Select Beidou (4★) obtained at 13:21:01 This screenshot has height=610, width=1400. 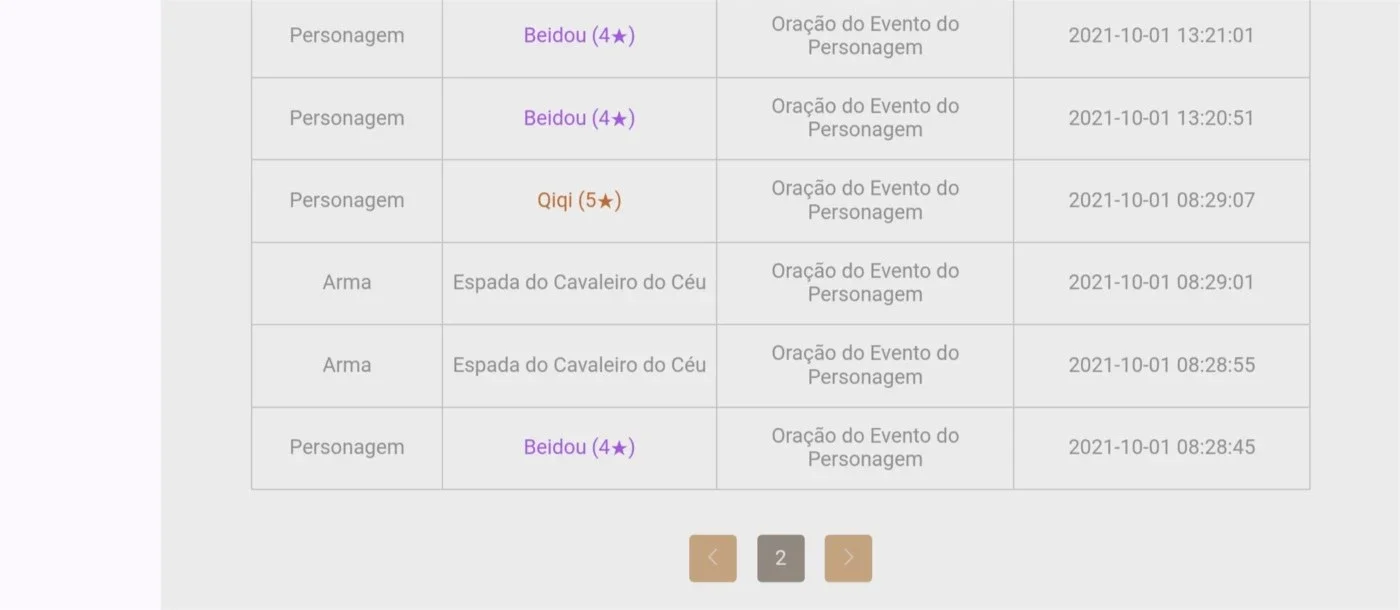point(579,35)
